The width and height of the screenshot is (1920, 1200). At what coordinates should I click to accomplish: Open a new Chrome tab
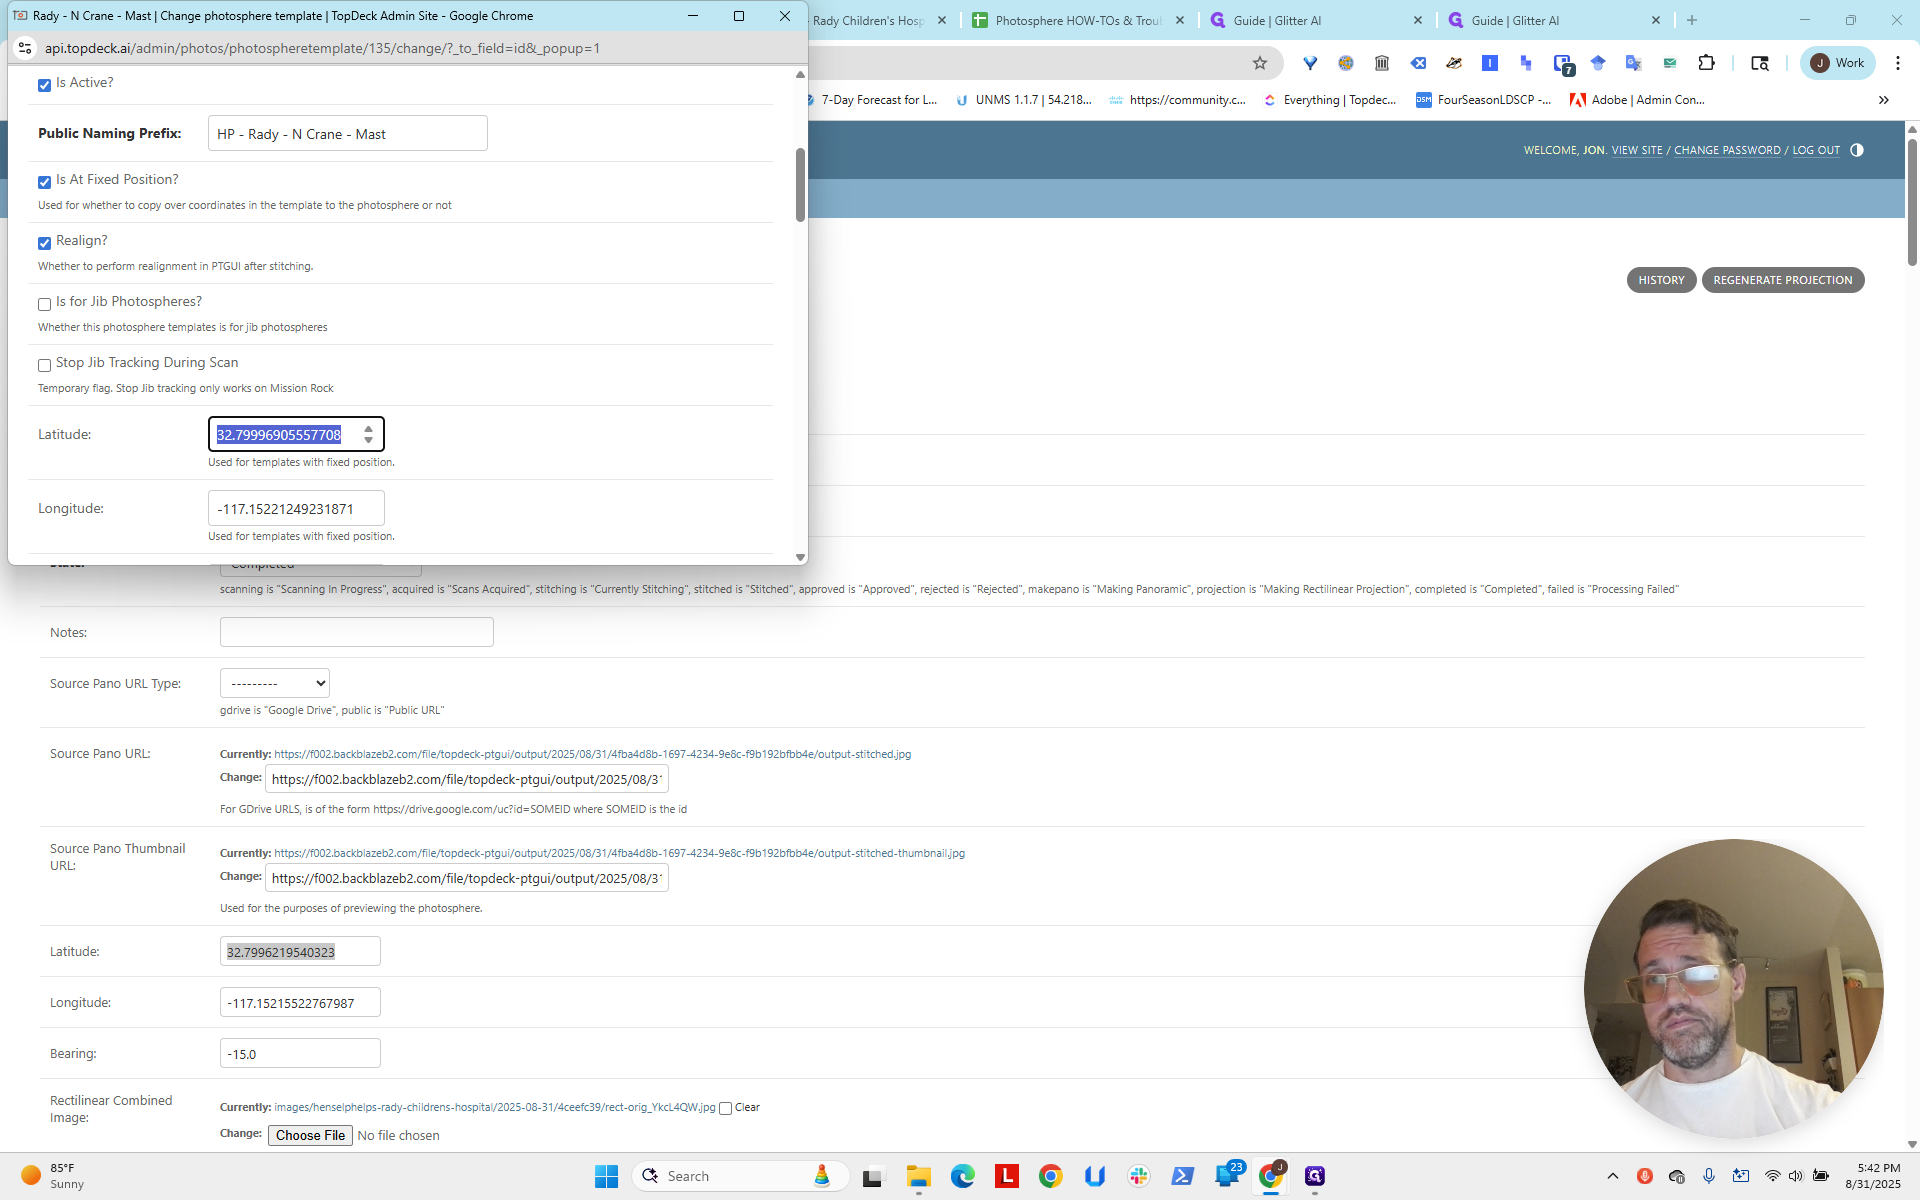(x=1692, y=20)
